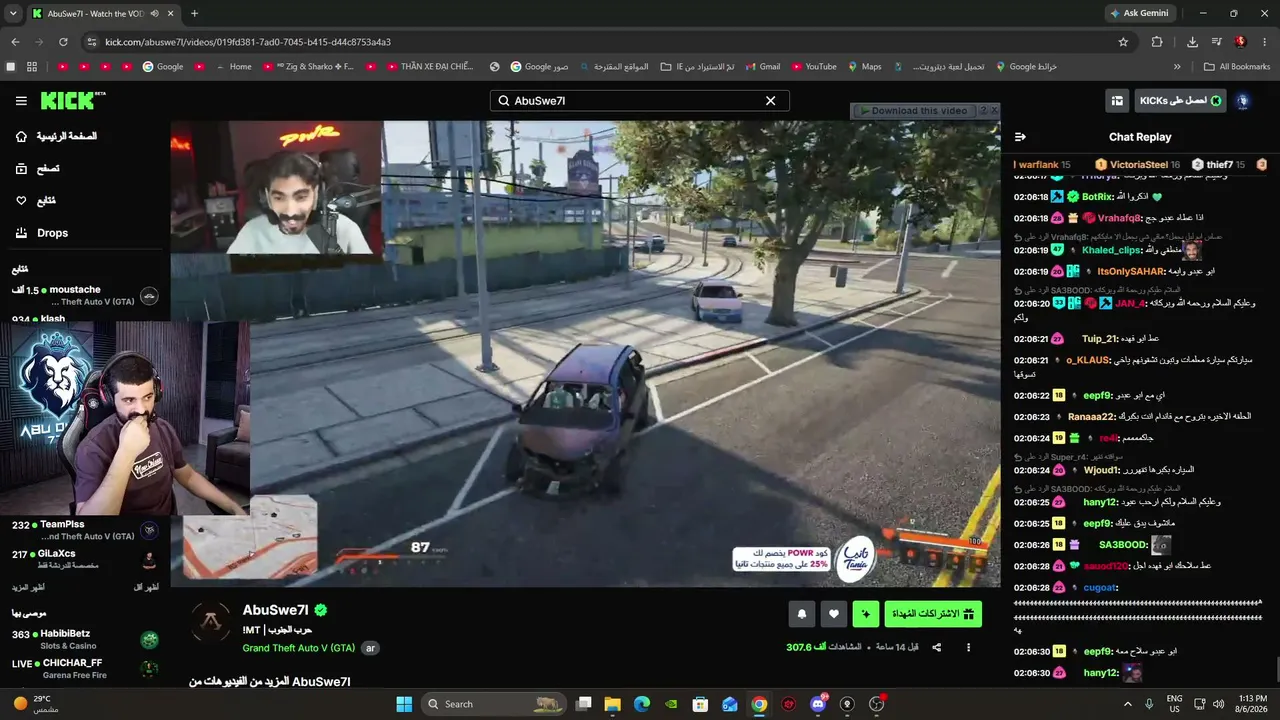Viewport: 1280px width, 720px height.
Task: Reload the page in Chrome
Action: point(63,42)
